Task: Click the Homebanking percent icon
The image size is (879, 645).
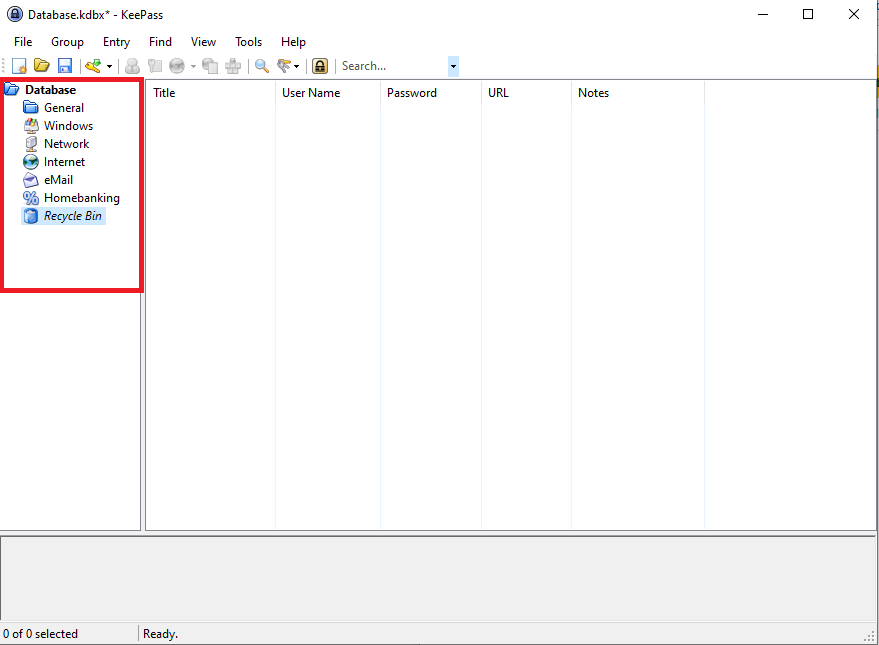Action: 29,197
